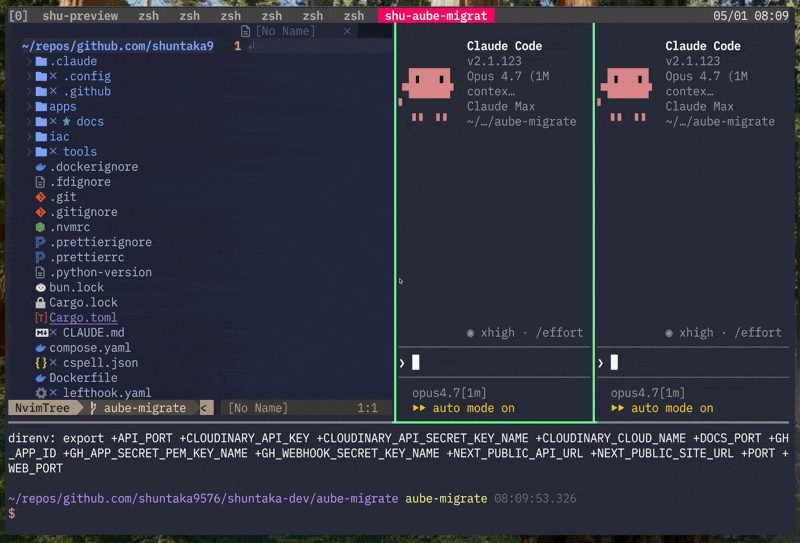Switch to the shu-preview tmux window
The image size is (800, 543).
coord(80,16)
